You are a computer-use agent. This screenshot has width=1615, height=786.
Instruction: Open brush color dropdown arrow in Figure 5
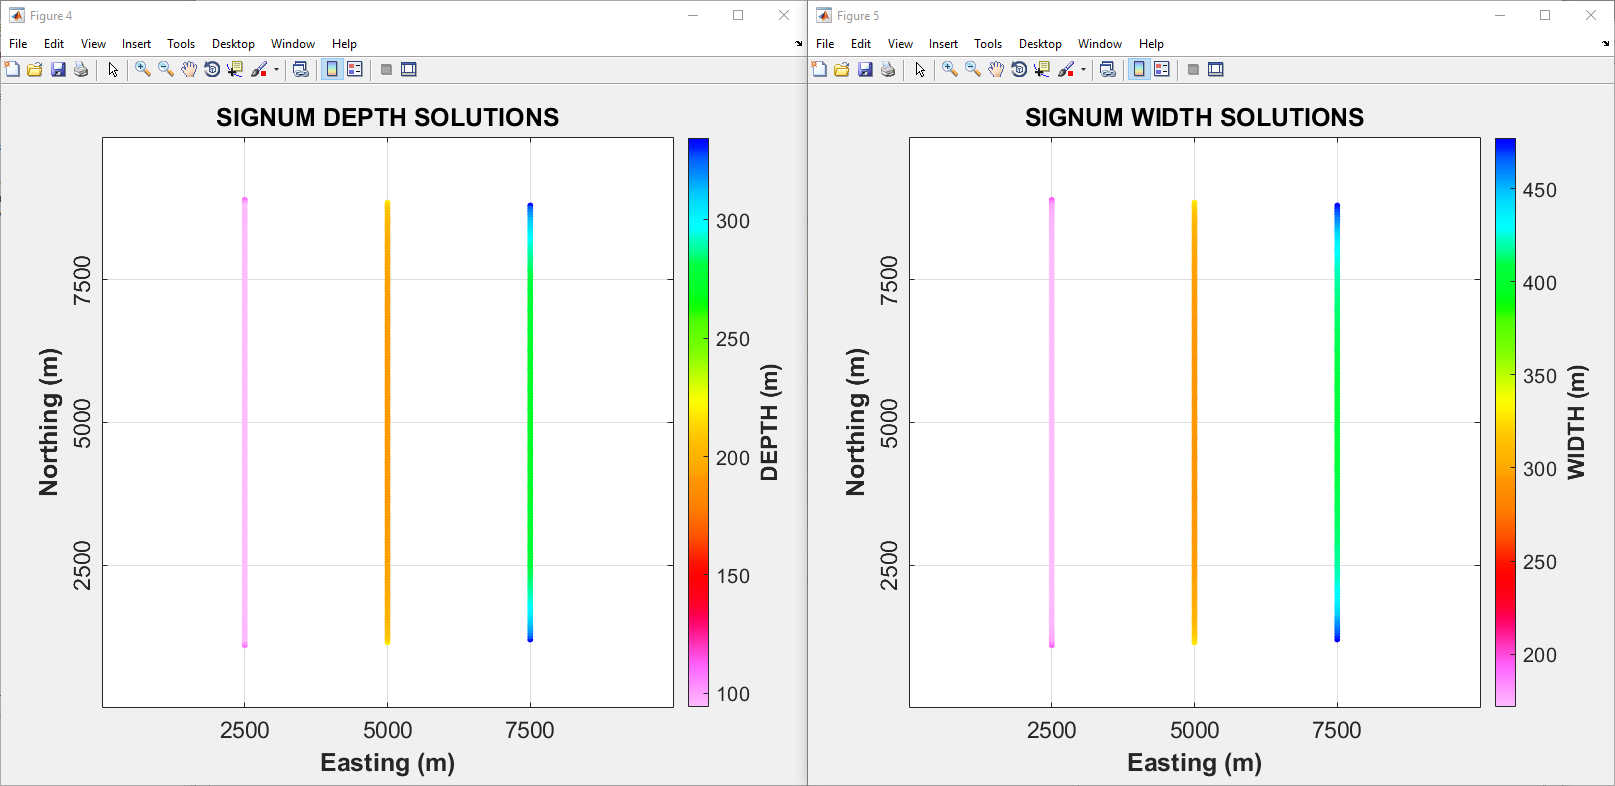coord(1083,69)
